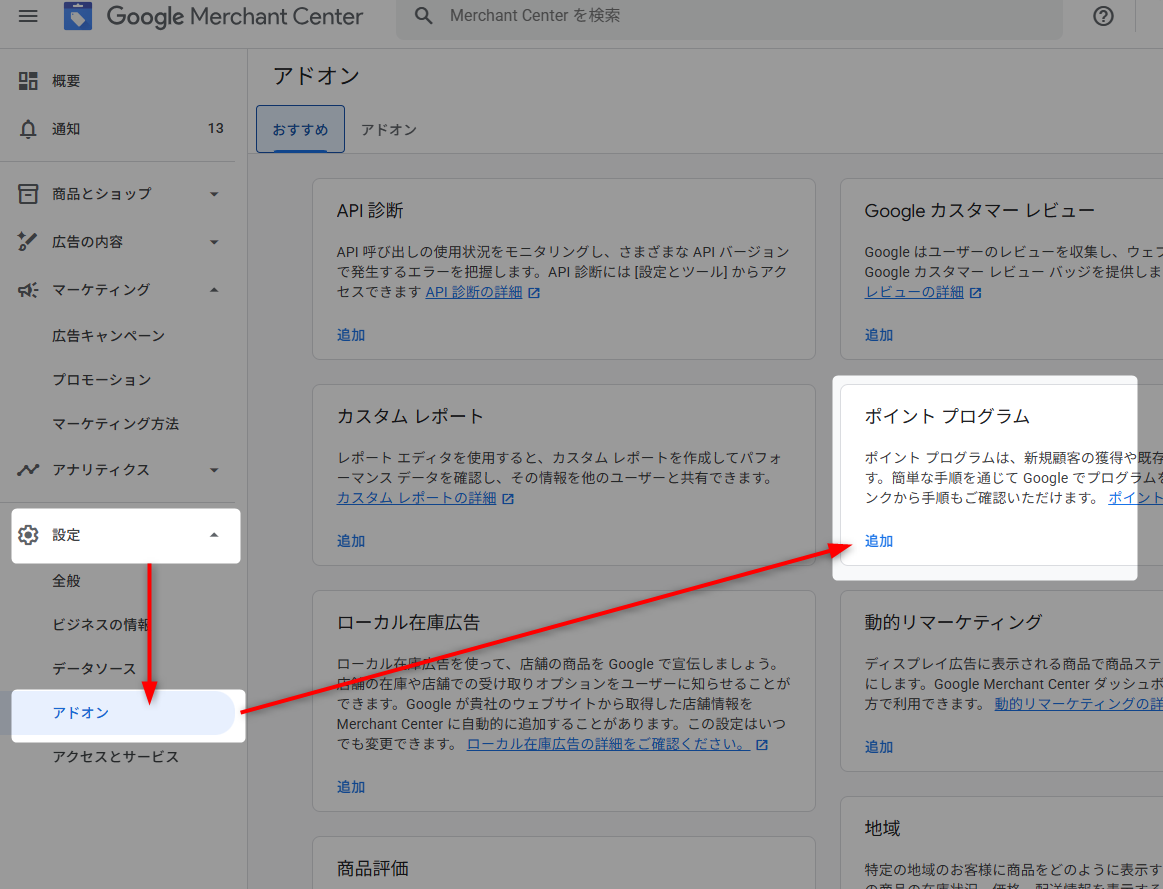1163x889 pixels.
Task: Click the 商品とショップ store icon
Action: point(28,194)
